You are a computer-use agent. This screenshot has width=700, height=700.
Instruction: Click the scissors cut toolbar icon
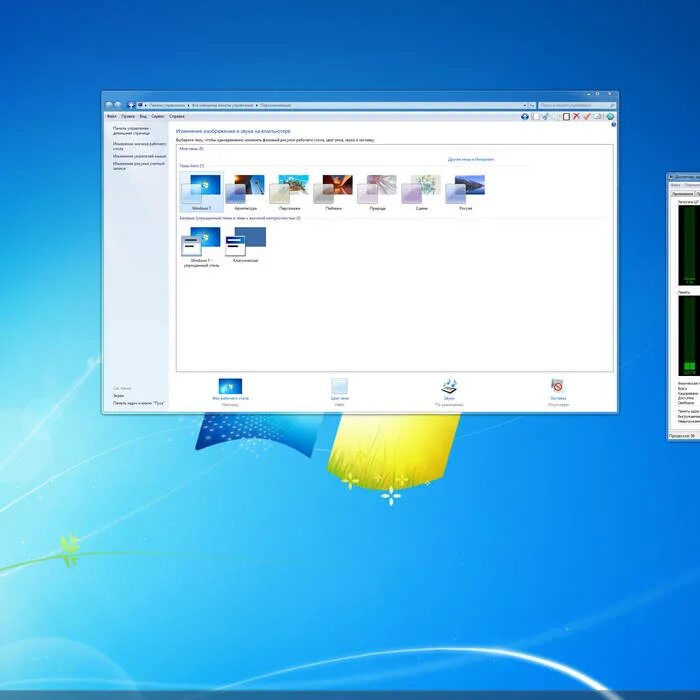click(x=545, y=117)
